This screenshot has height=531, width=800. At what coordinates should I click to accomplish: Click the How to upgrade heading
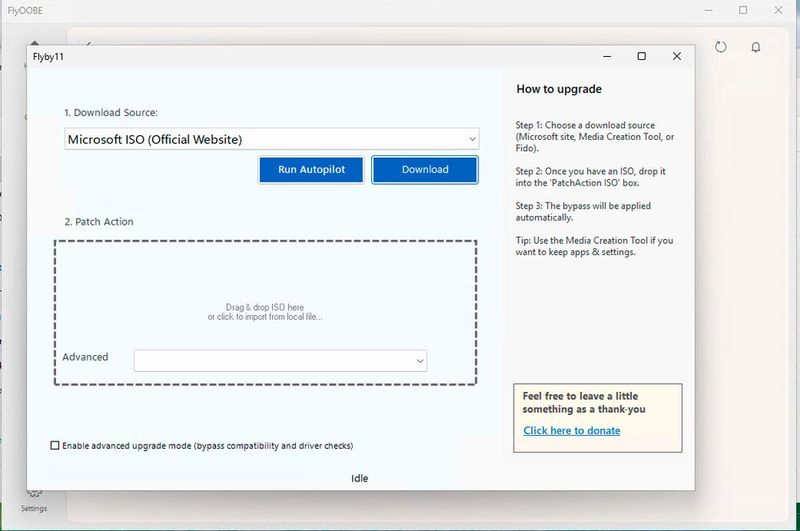click(x=559, y=89)
